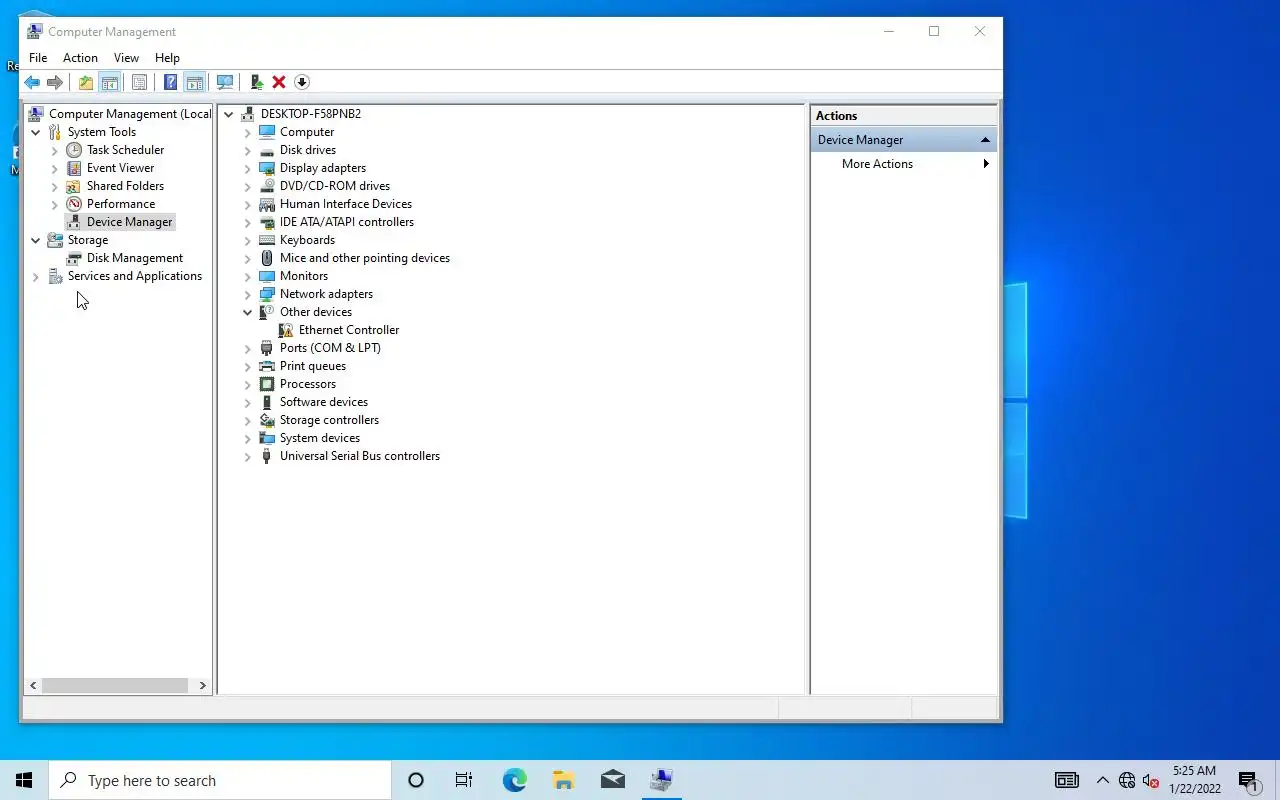Select Mice and other pointing devices
The width and height of the screenshot is (1280, 800).
tap(365, 258)
